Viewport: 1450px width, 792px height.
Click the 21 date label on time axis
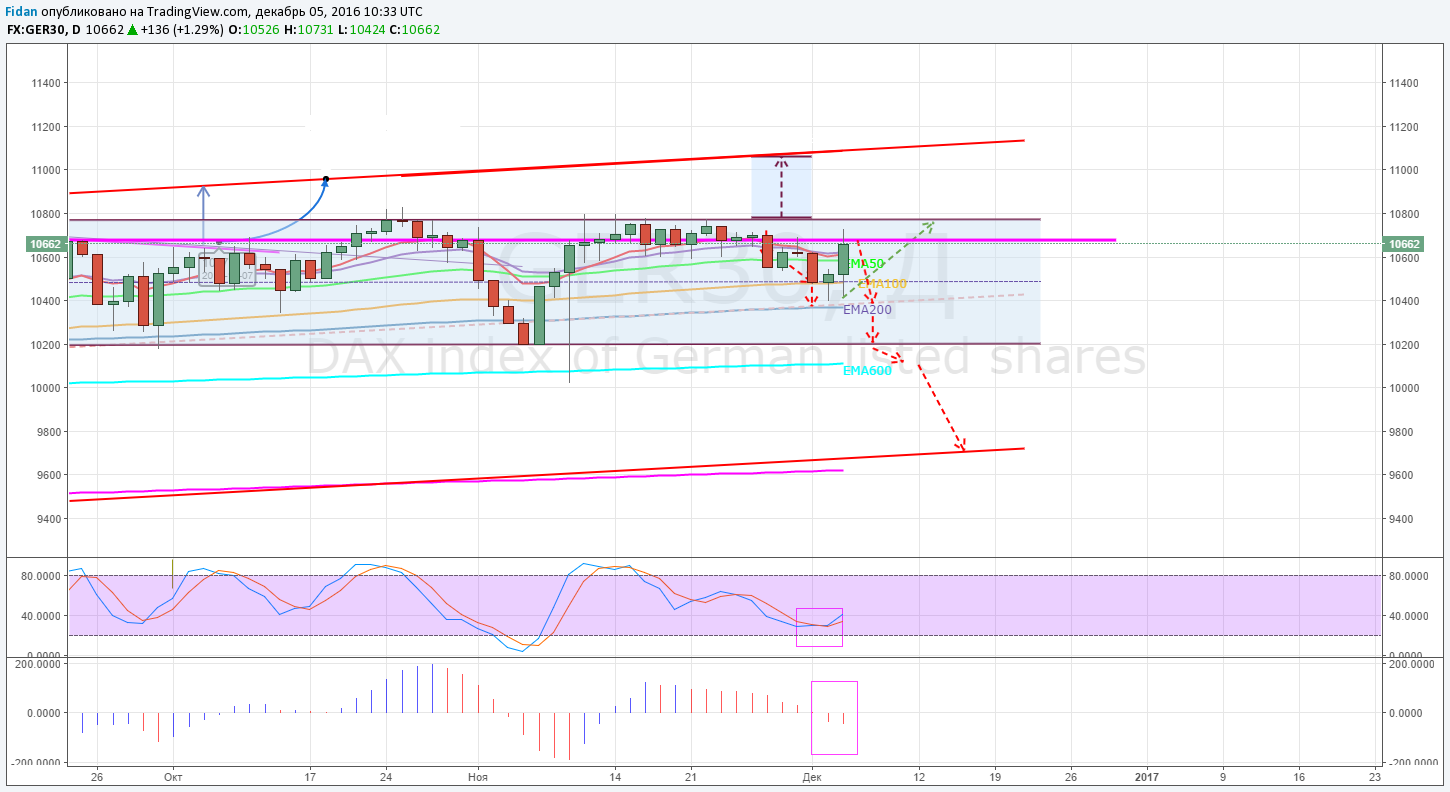pyautogui.click(x=691, y=776)
